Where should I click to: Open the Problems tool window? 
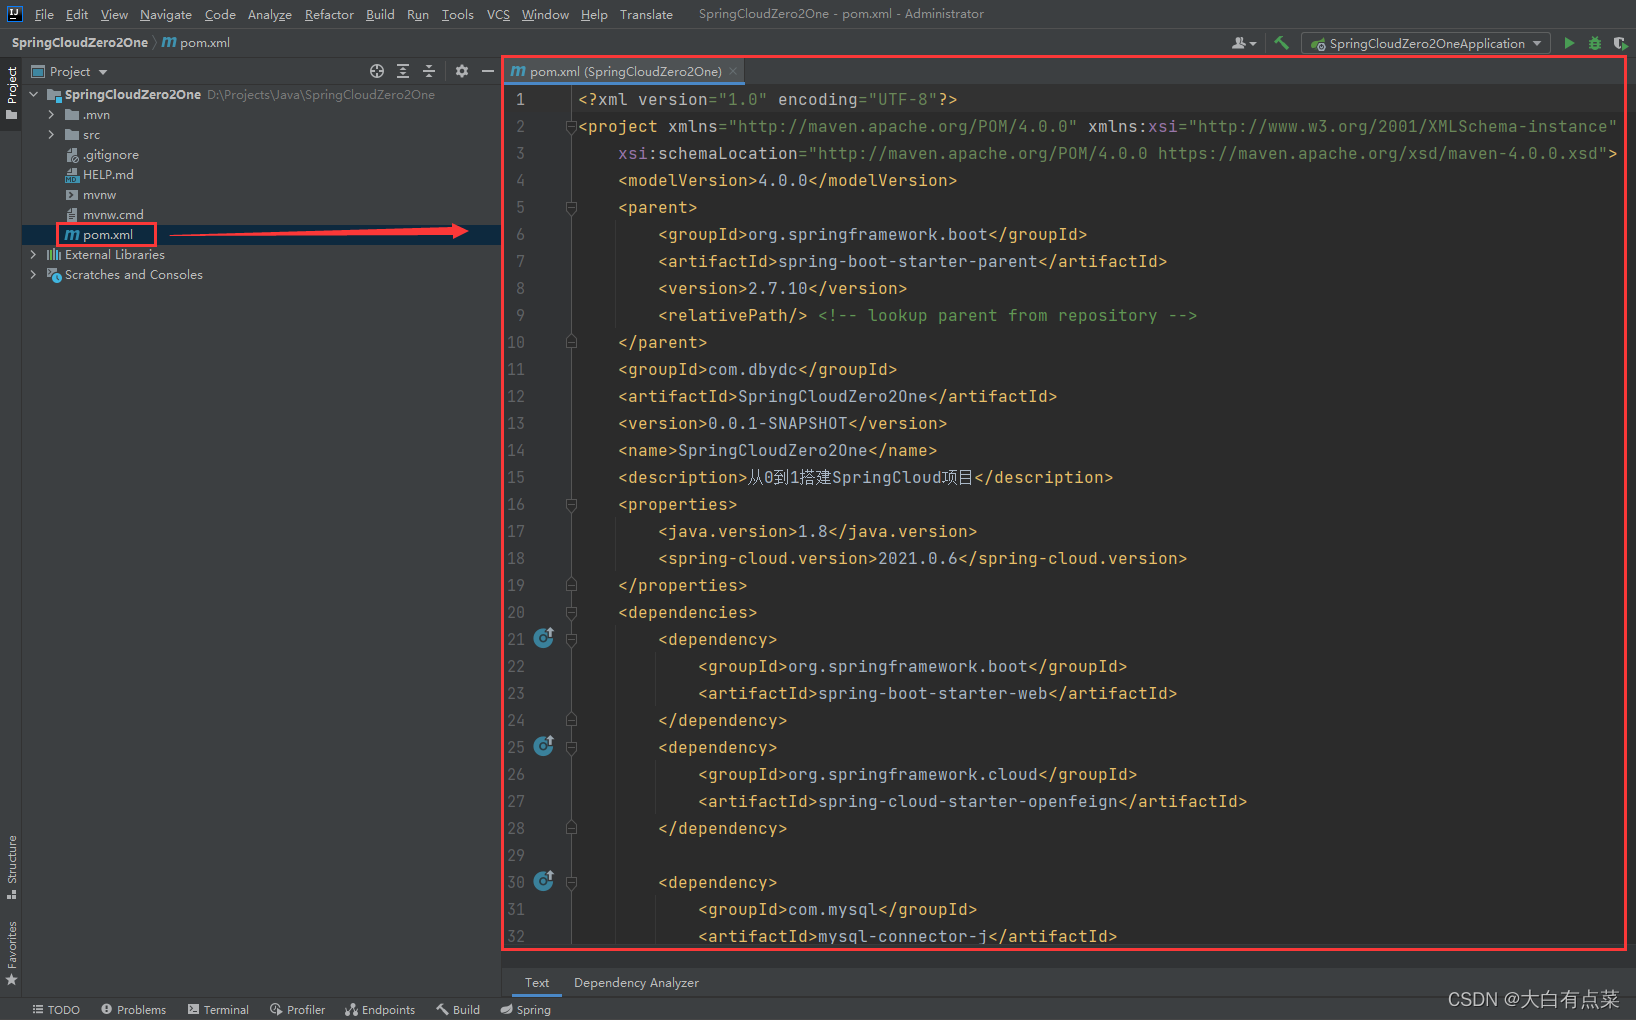pos(133,1009)
